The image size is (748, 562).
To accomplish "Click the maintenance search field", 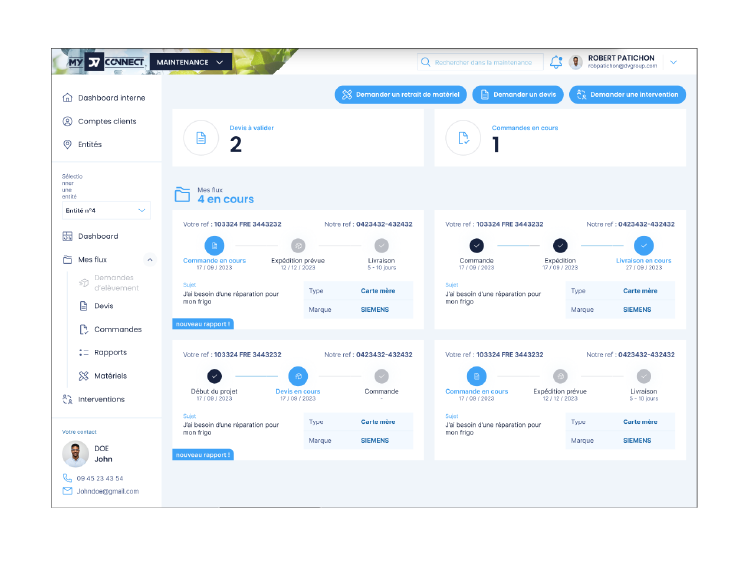I will pyautogui.click(x=481, y=62).
